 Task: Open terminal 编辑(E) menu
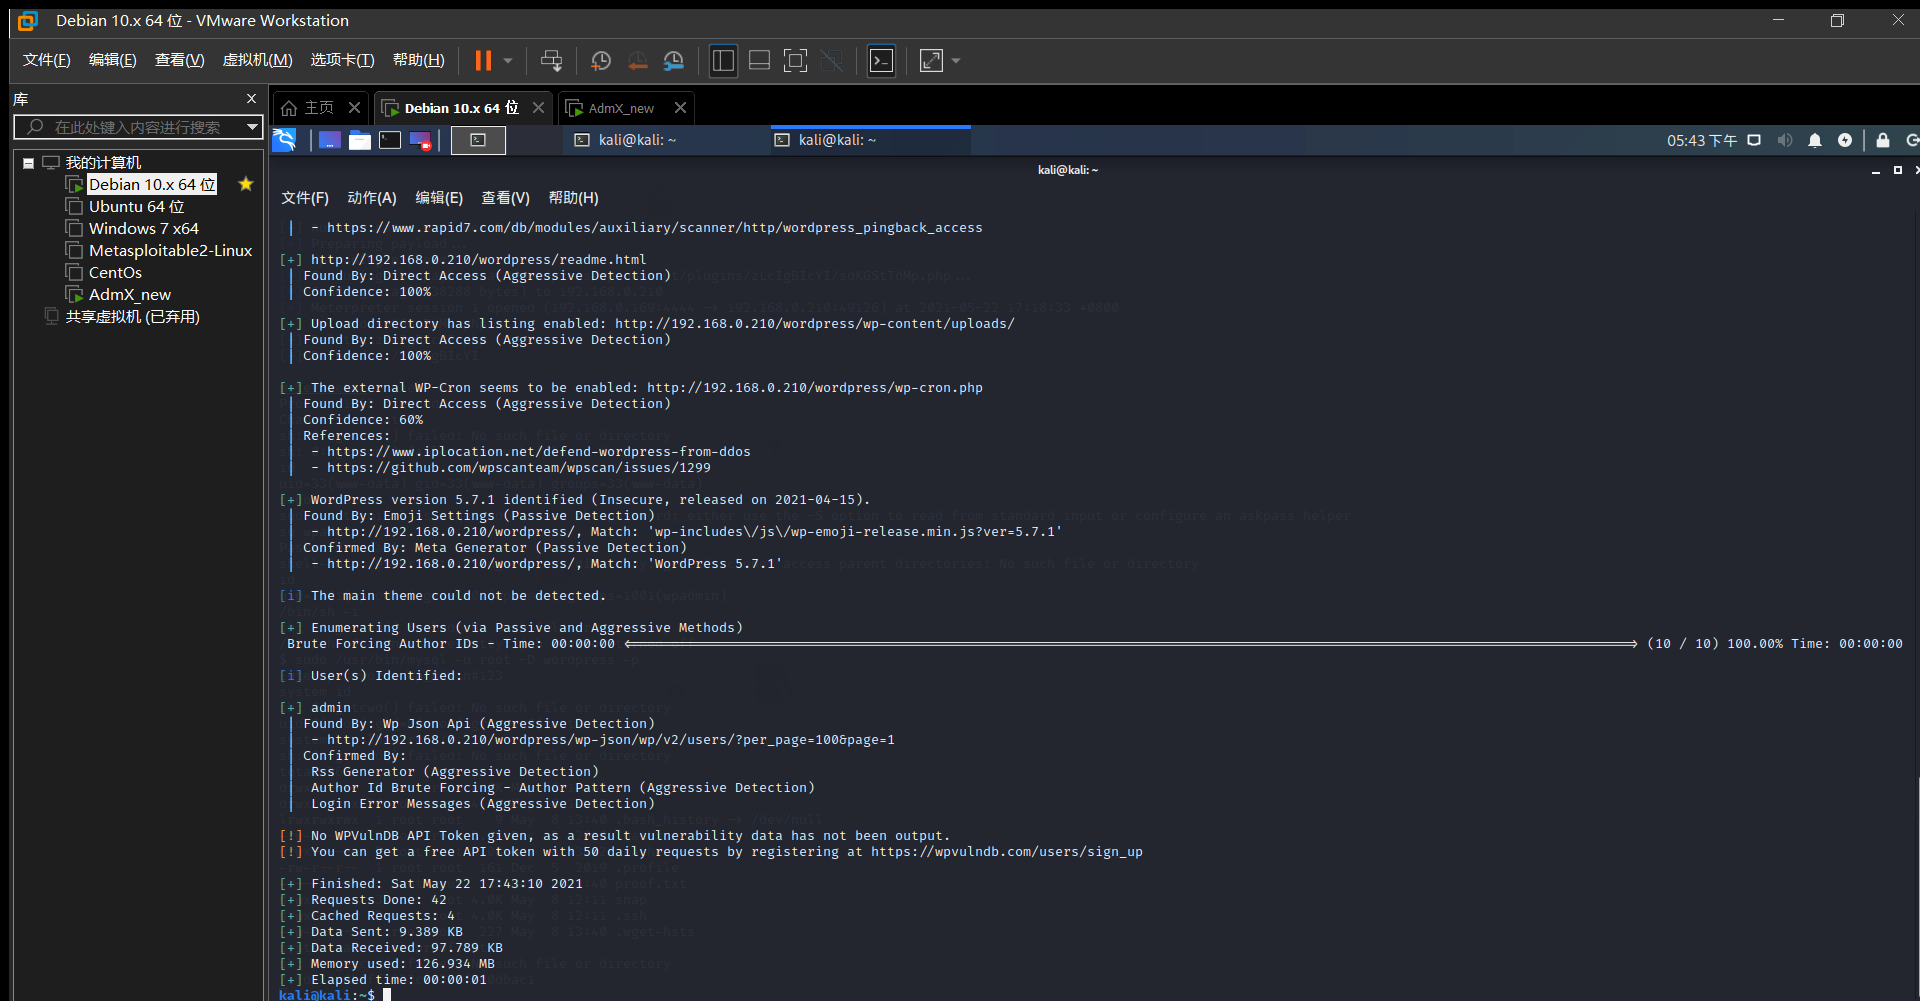click(439, 198)
